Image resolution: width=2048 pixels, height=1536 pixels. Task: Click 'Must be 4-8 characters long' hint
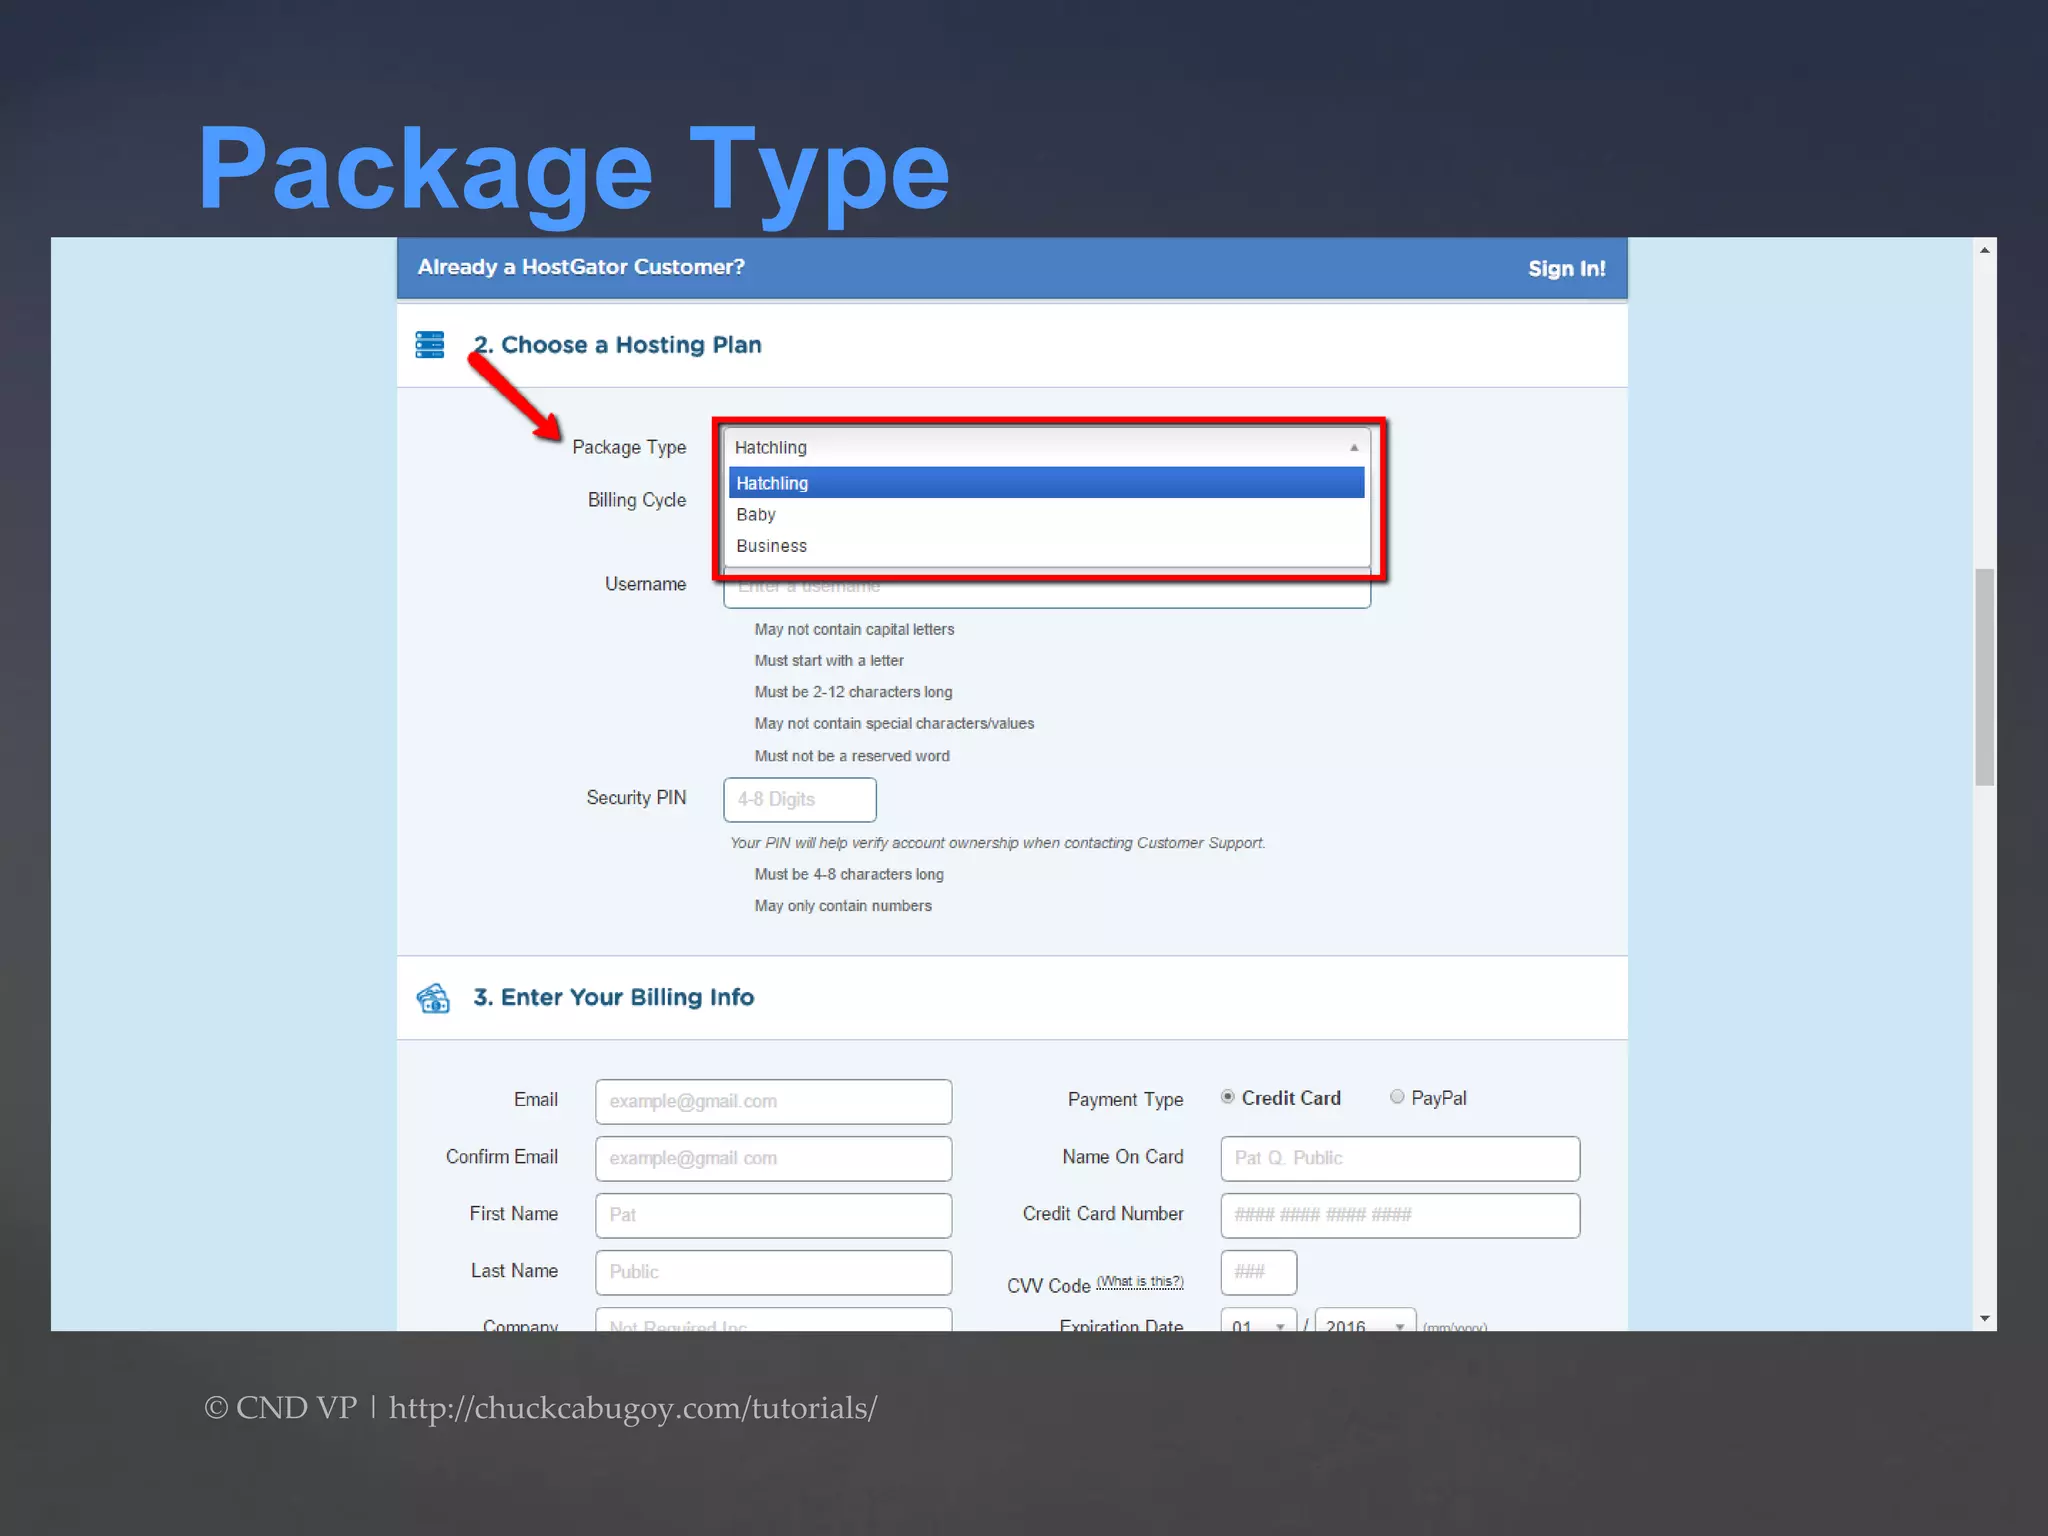849,875
